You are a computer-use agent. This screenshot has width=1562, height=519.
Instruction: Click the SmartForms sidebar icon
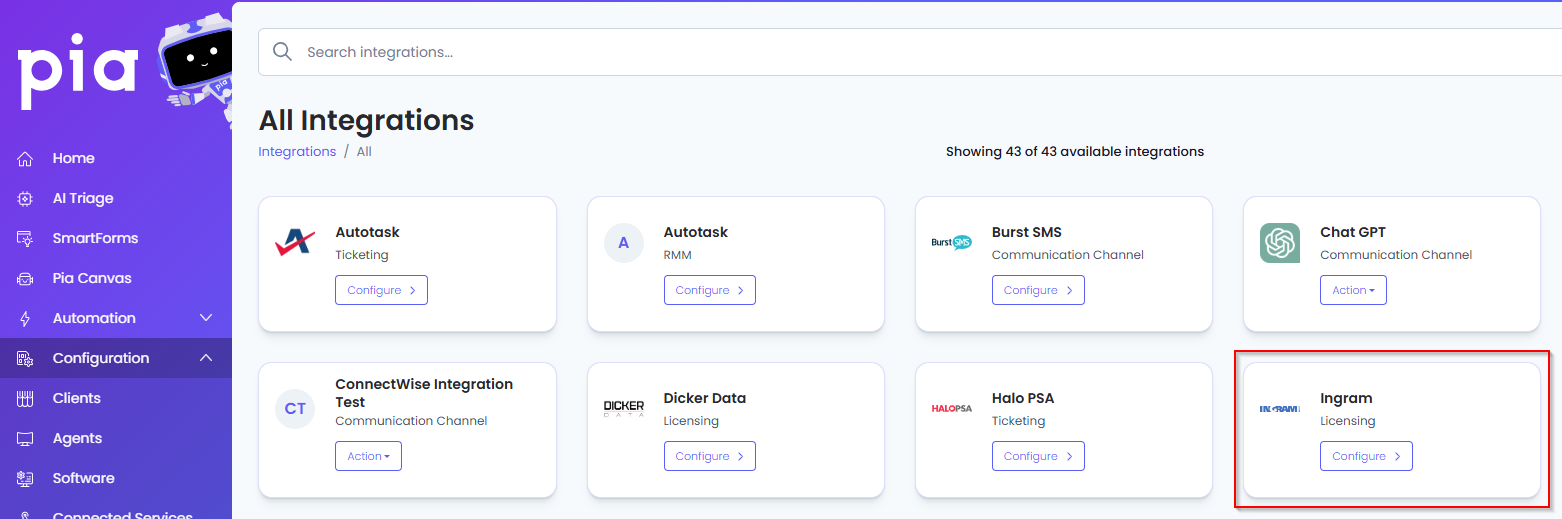[26, 238]
